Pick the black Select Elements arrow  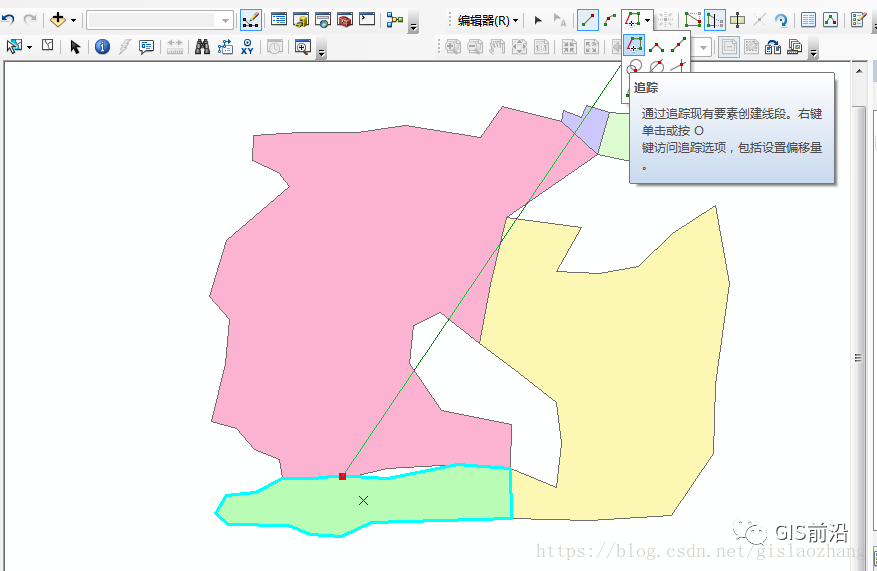pos(76,47)
